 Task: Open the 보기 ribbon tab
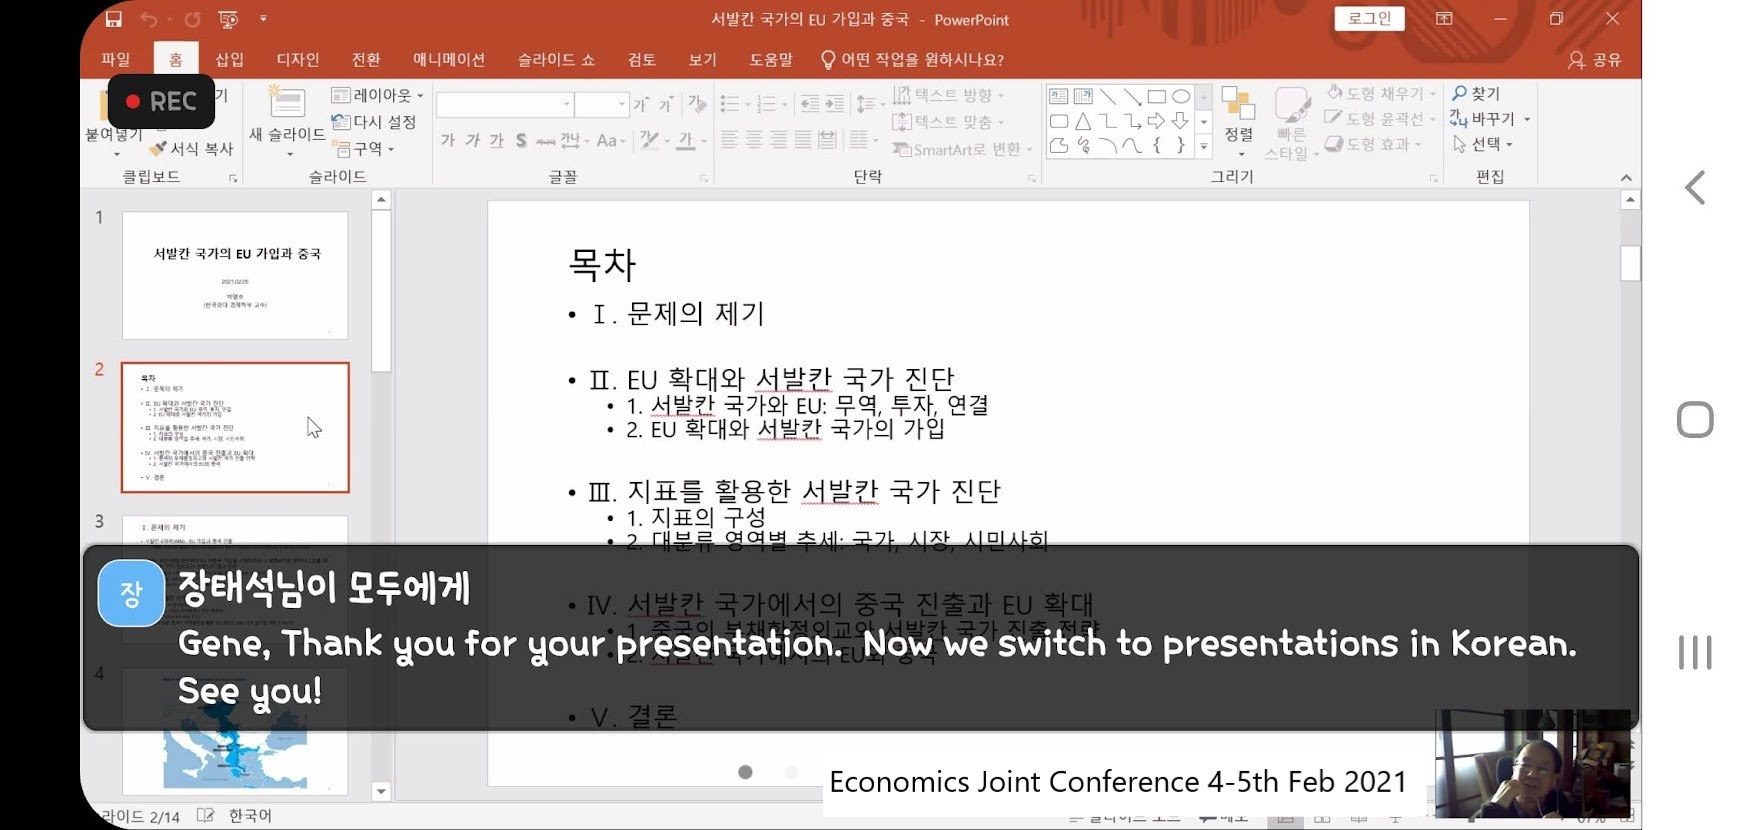[x=703, y=59]
